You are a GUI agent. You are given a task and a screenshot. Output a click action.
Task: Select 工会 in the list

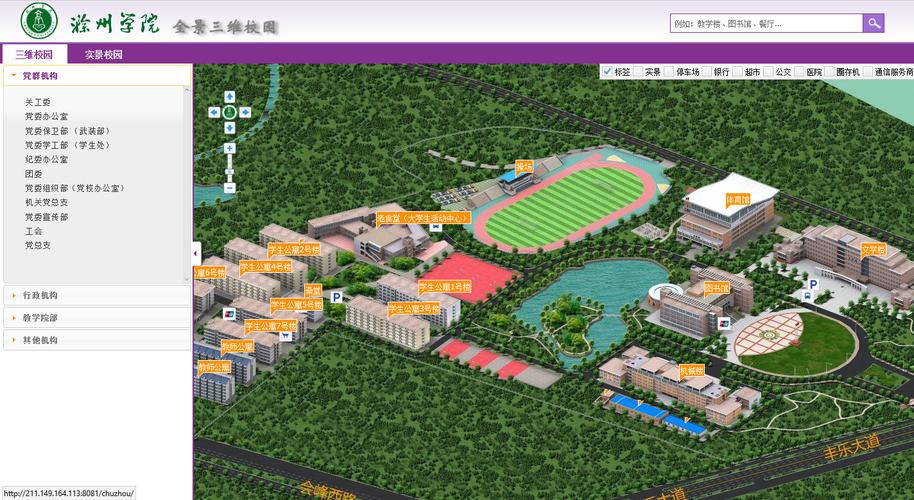click(33, 231)
